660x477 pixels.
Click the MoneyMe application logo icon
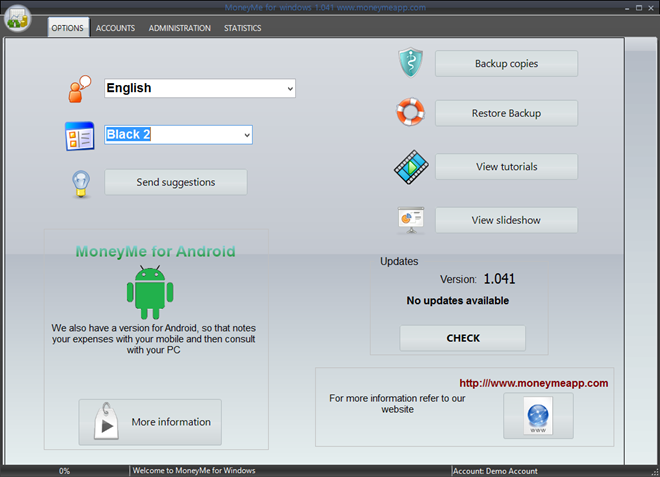(17, 17)
